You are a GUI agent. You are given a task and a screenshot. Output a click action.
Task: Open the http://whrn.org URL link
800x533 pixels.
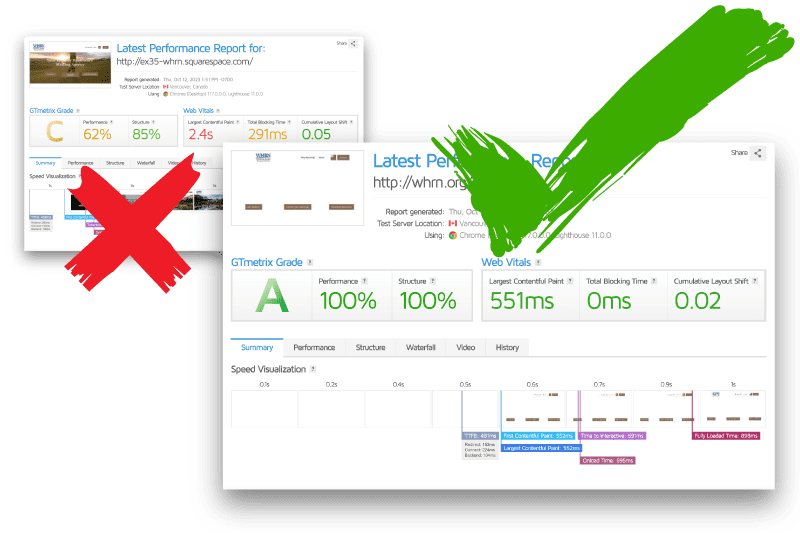(x=420, y=182)
